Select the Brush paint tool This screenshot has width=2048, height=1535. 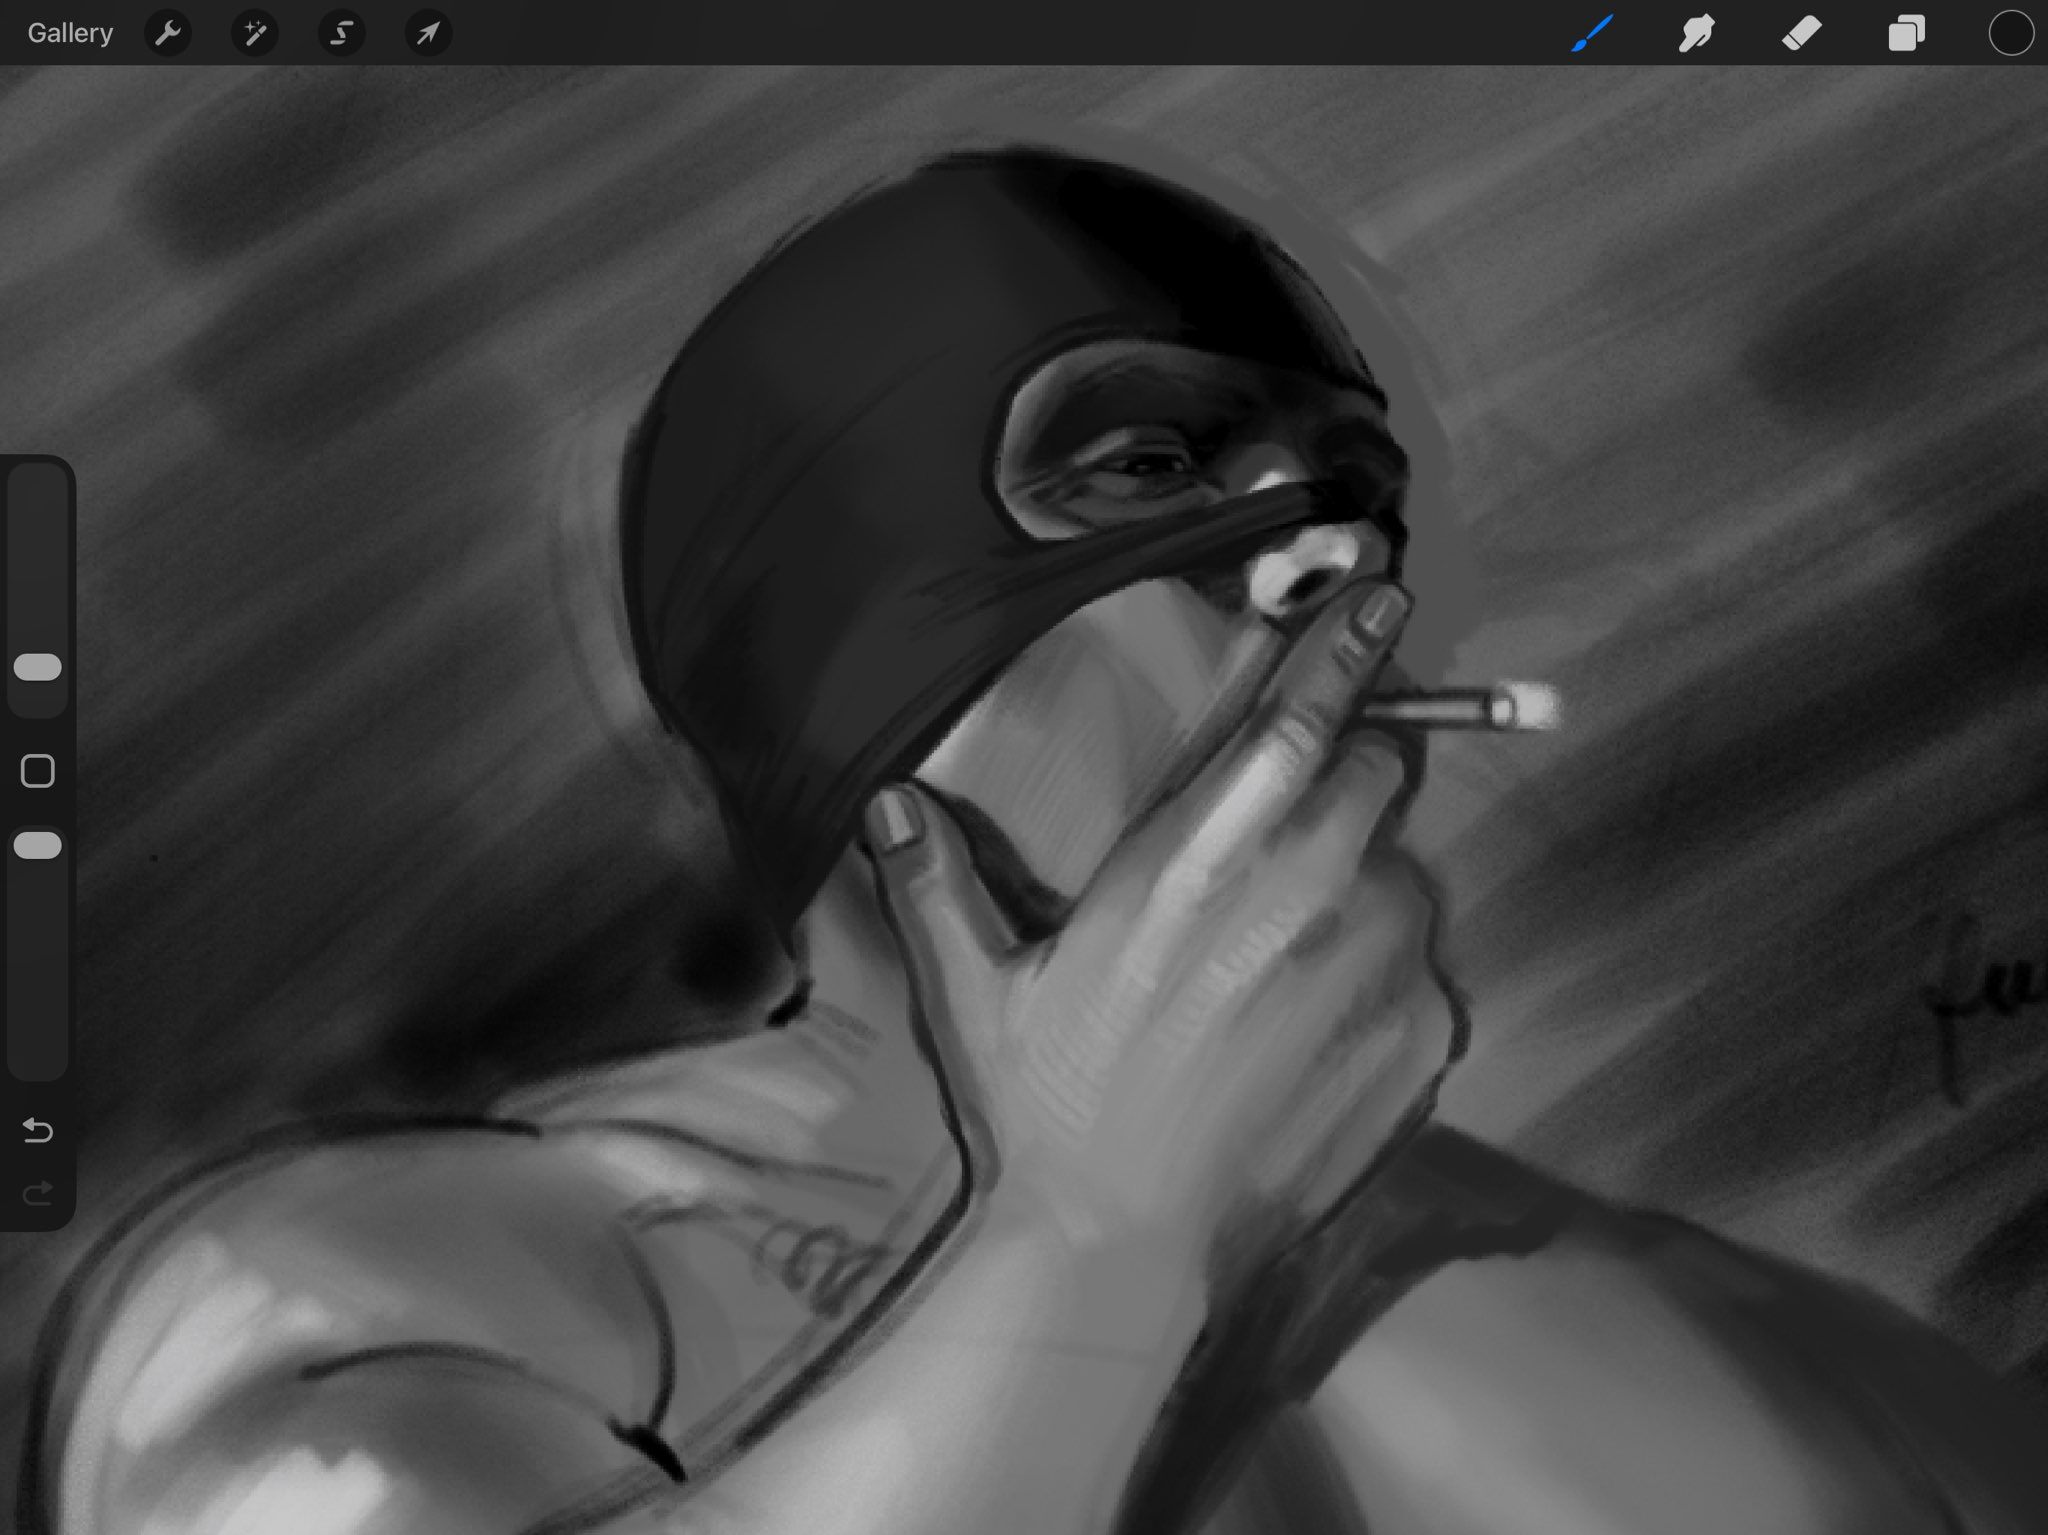click(x=1592, y=34)
